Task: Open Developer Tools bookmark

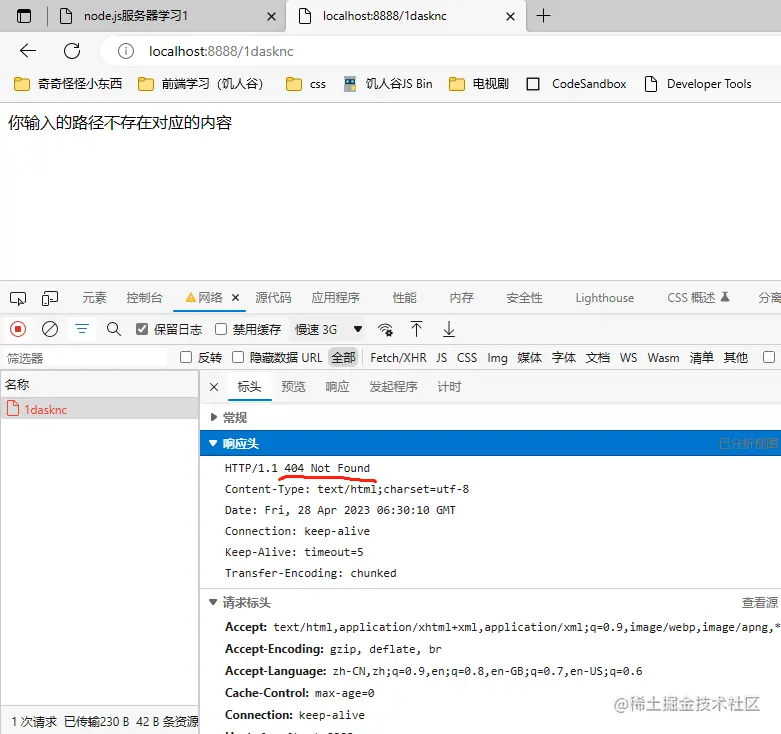Action: pyautogui.click(x=697, y=84)
